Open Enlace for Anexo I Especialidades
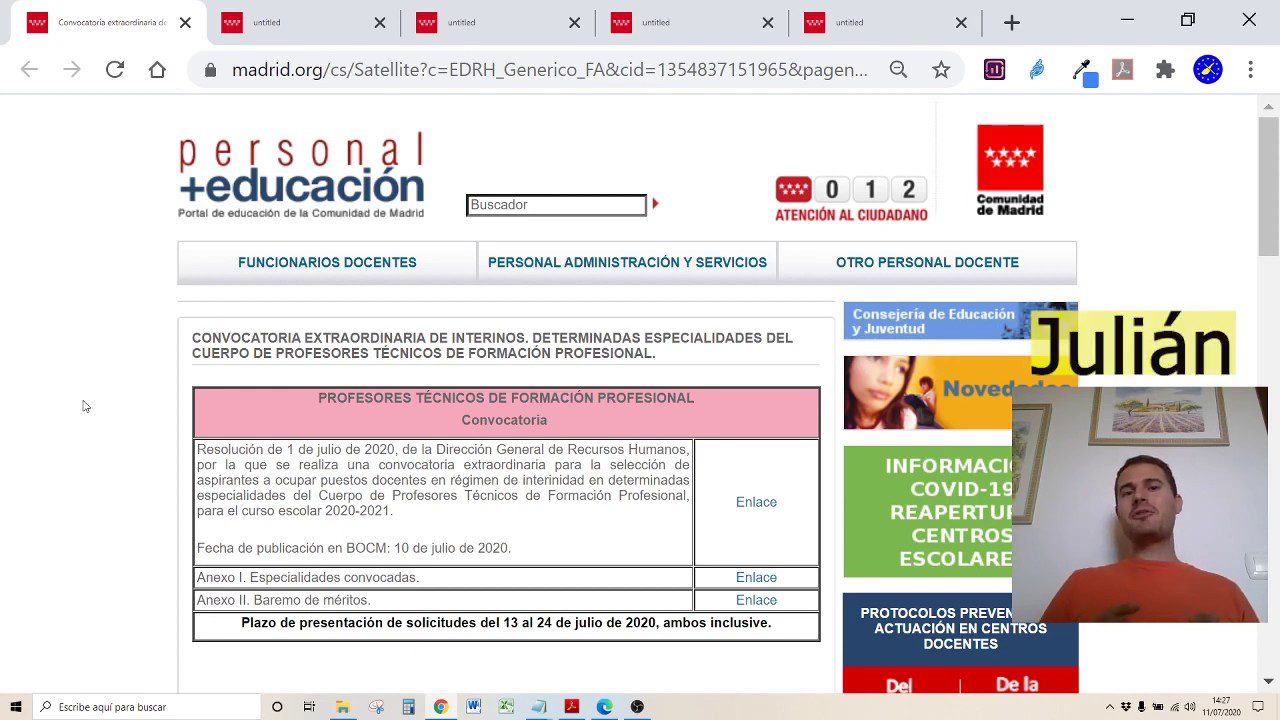Image resolution: width=1280 pixels, height=720 pixels. click(756, 577)
